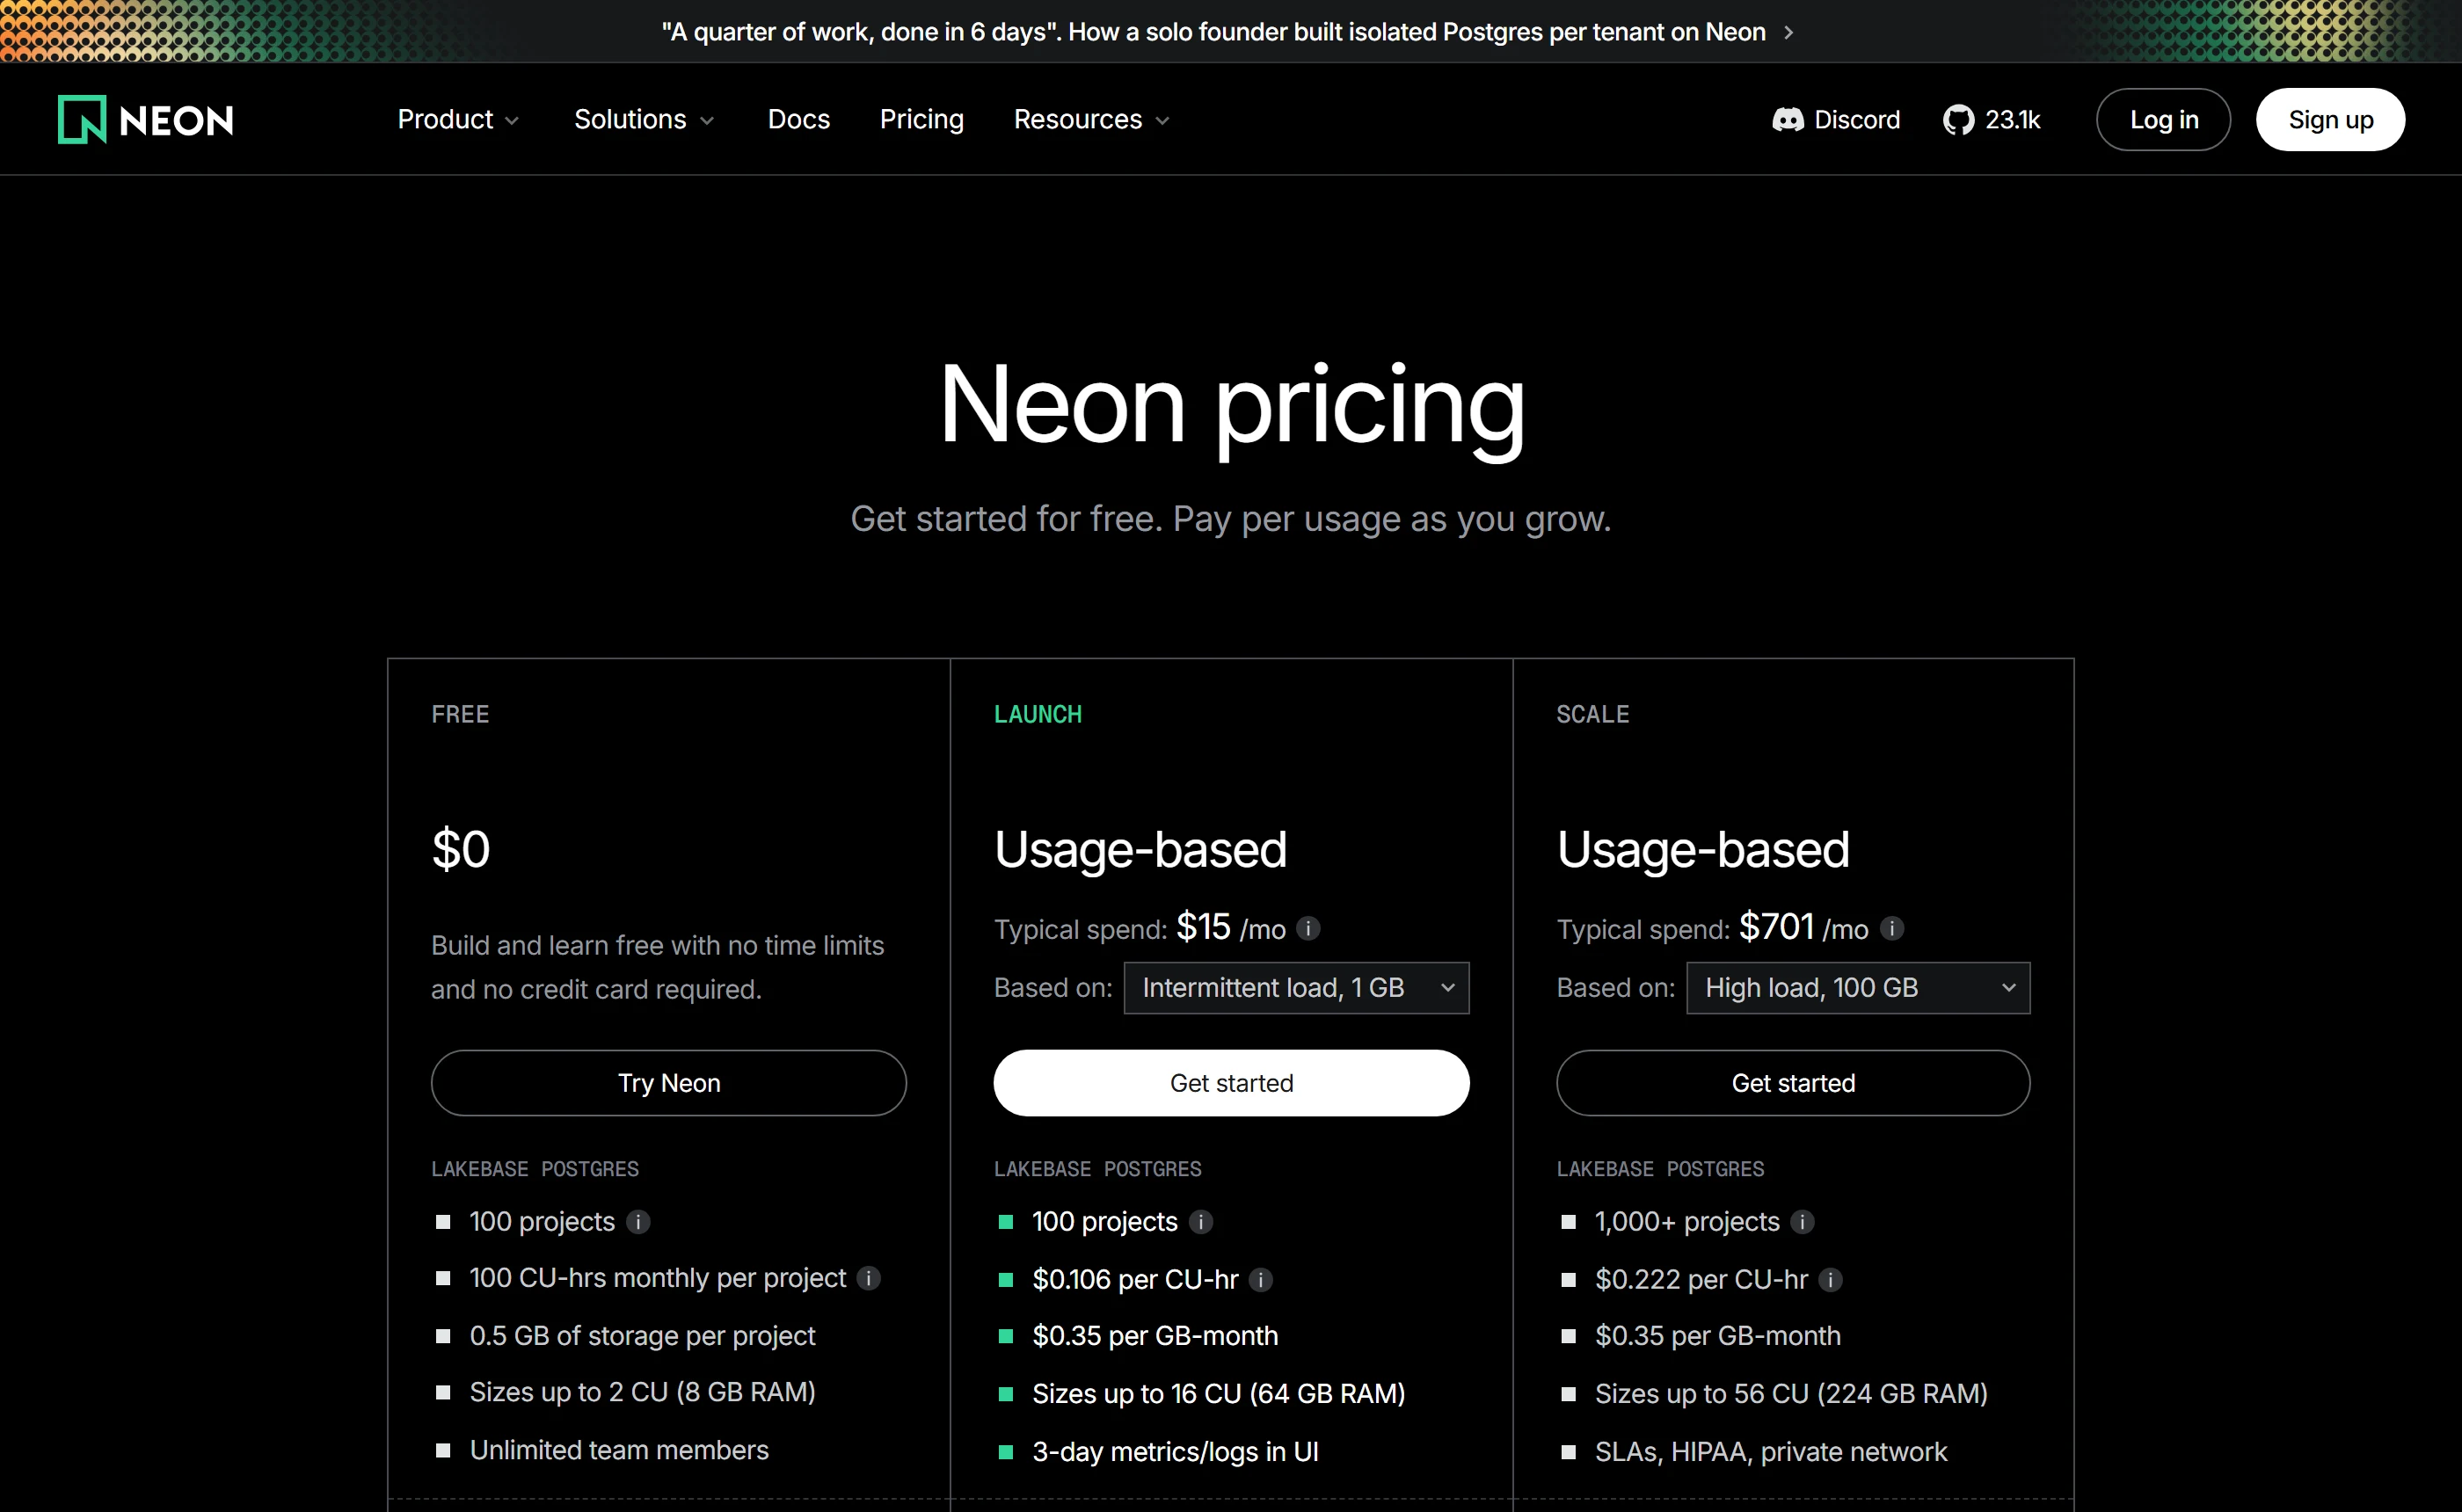The height and width of the screenshot is (1512, 2462).
Task: Click 'Sizes up to 16 CU (64 GB RAM)'
Action: [1218, 1394]
